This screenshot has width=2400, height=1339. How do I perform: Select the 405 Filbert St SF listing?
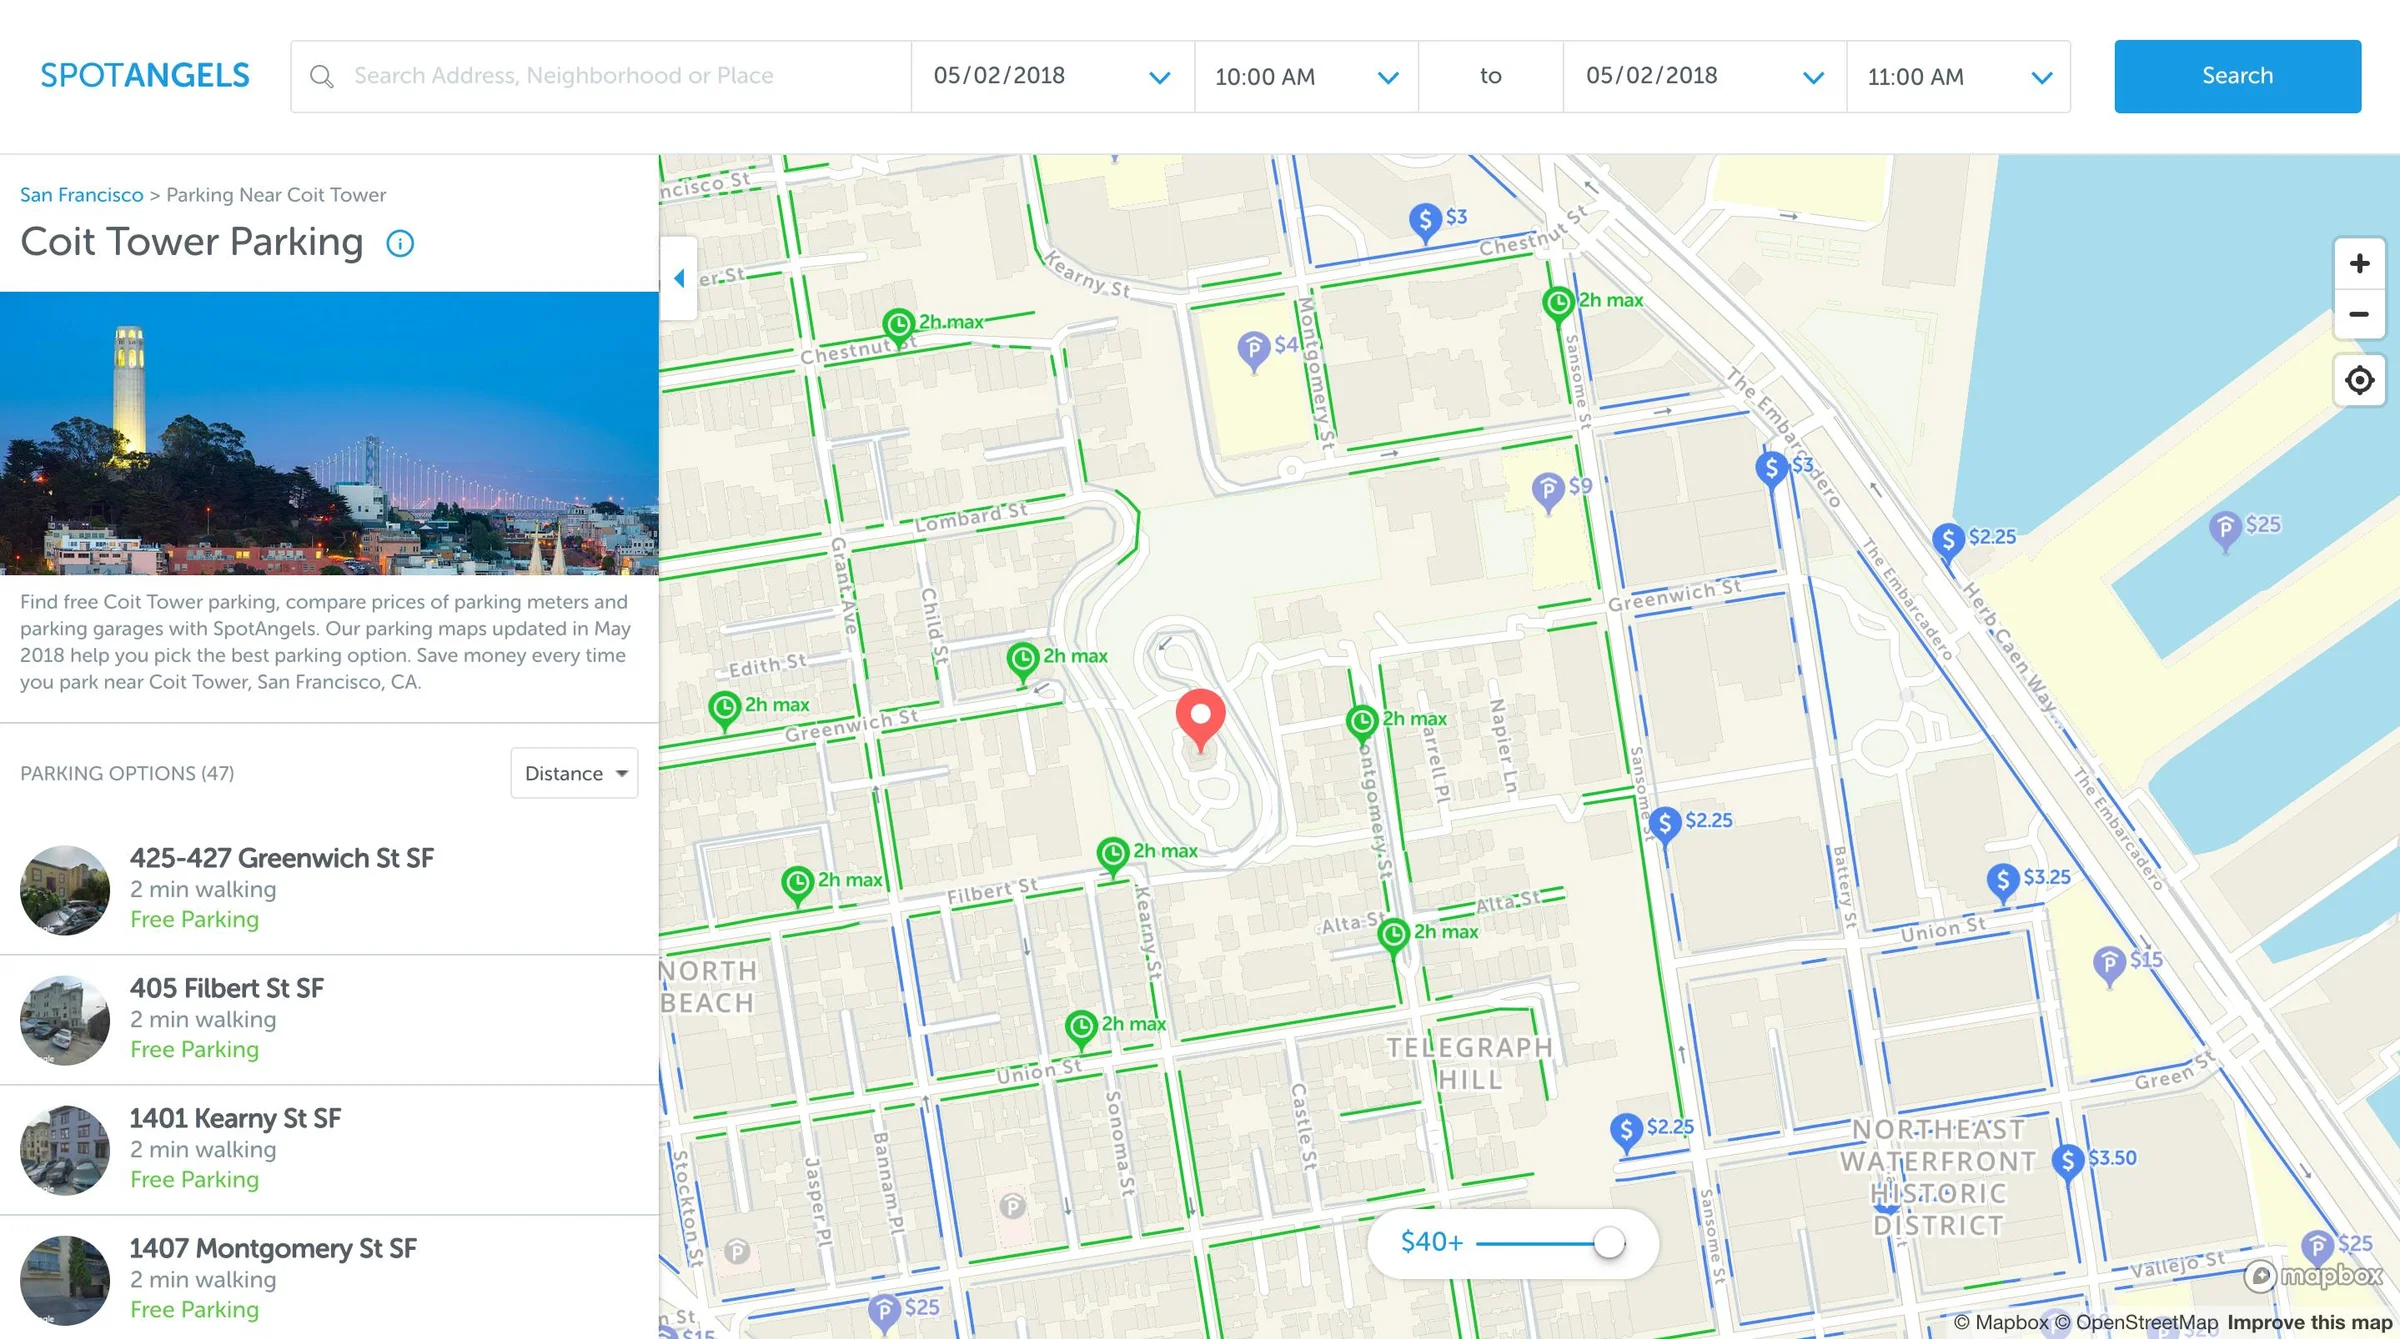coord(329,1019)
